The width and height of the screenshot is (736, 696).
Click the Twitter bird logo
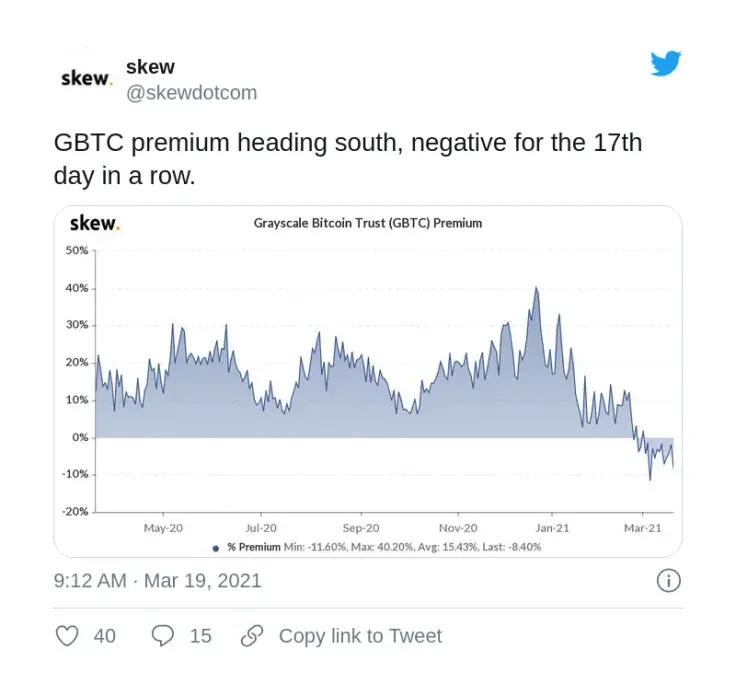click(666, 64)
